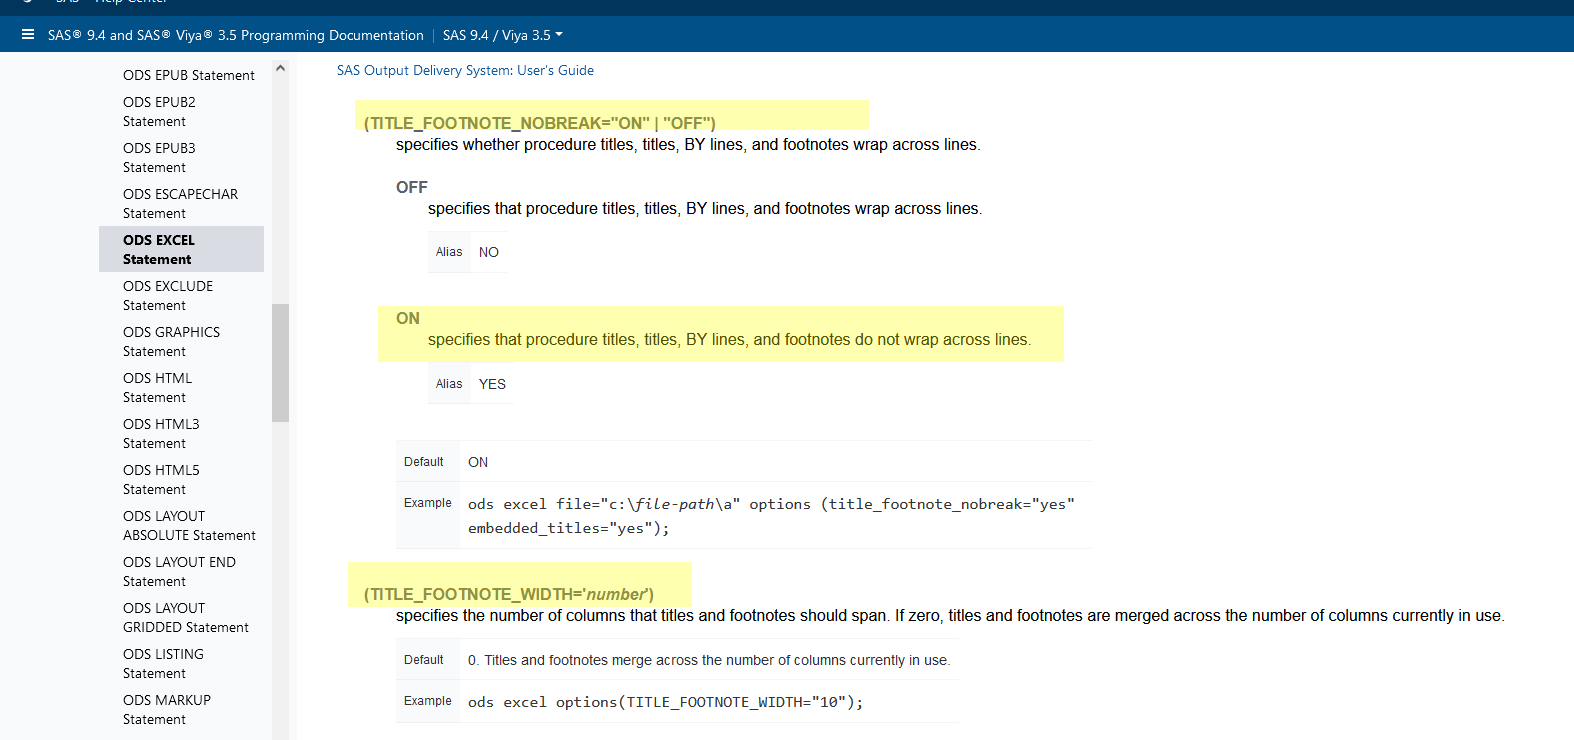
Task: Open the SAS 9.4 / Viya 3.5 version dropdown
Action: (503, 35)
